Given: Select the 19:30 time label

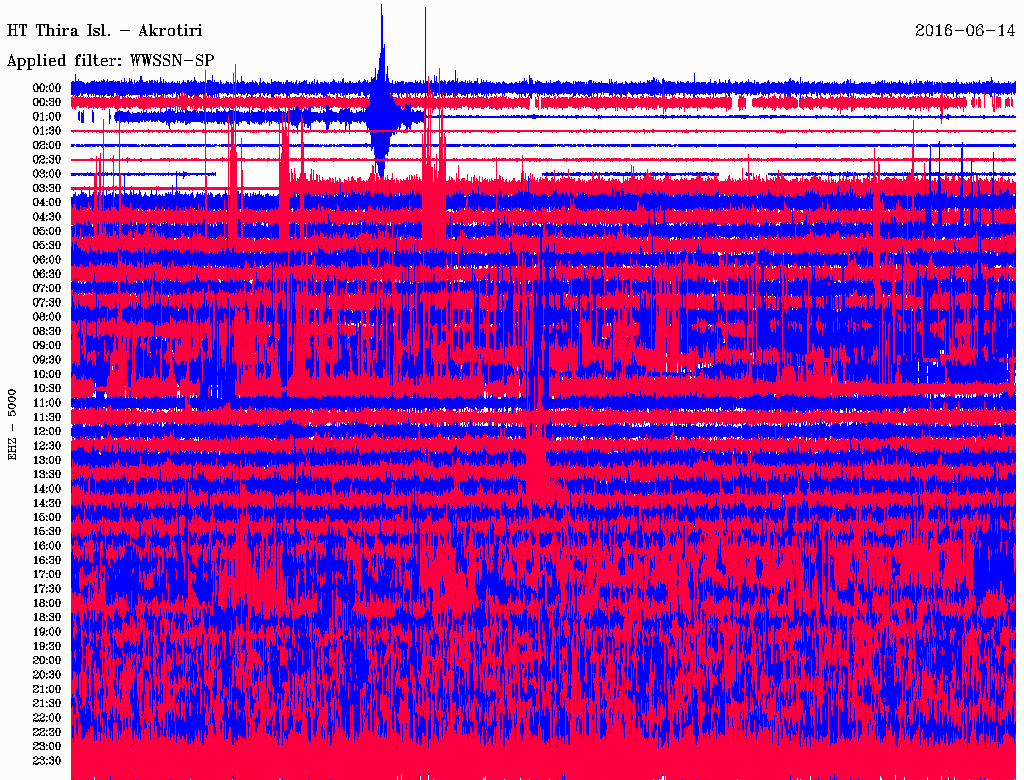Looking at the screenshot, I should coord(47,646).
